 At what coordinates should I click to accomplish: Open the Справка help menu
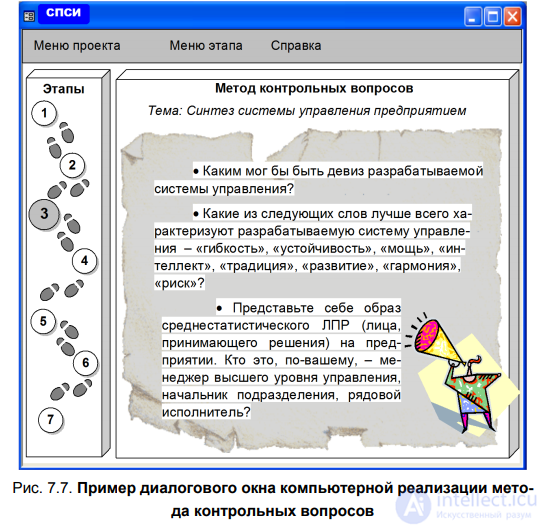(x=296, y=46)
